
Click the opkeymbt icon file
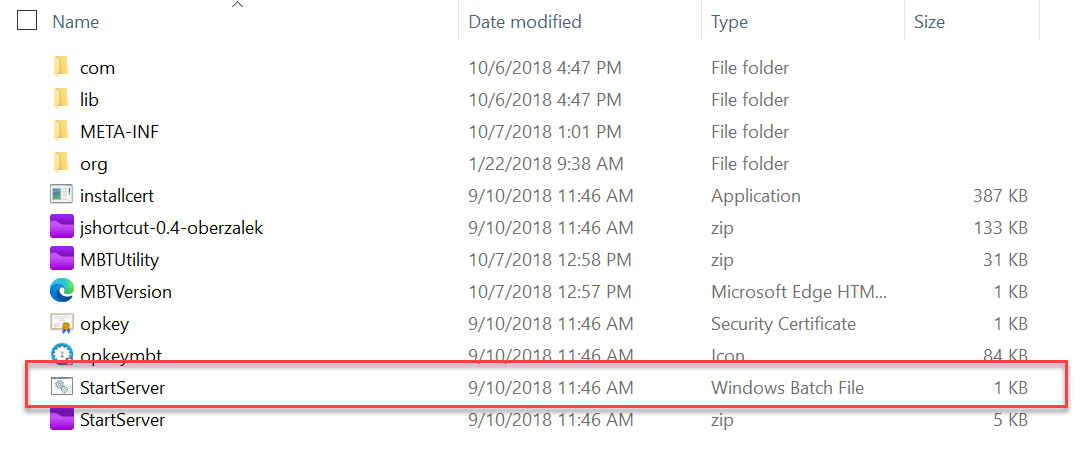pos(62,354)
